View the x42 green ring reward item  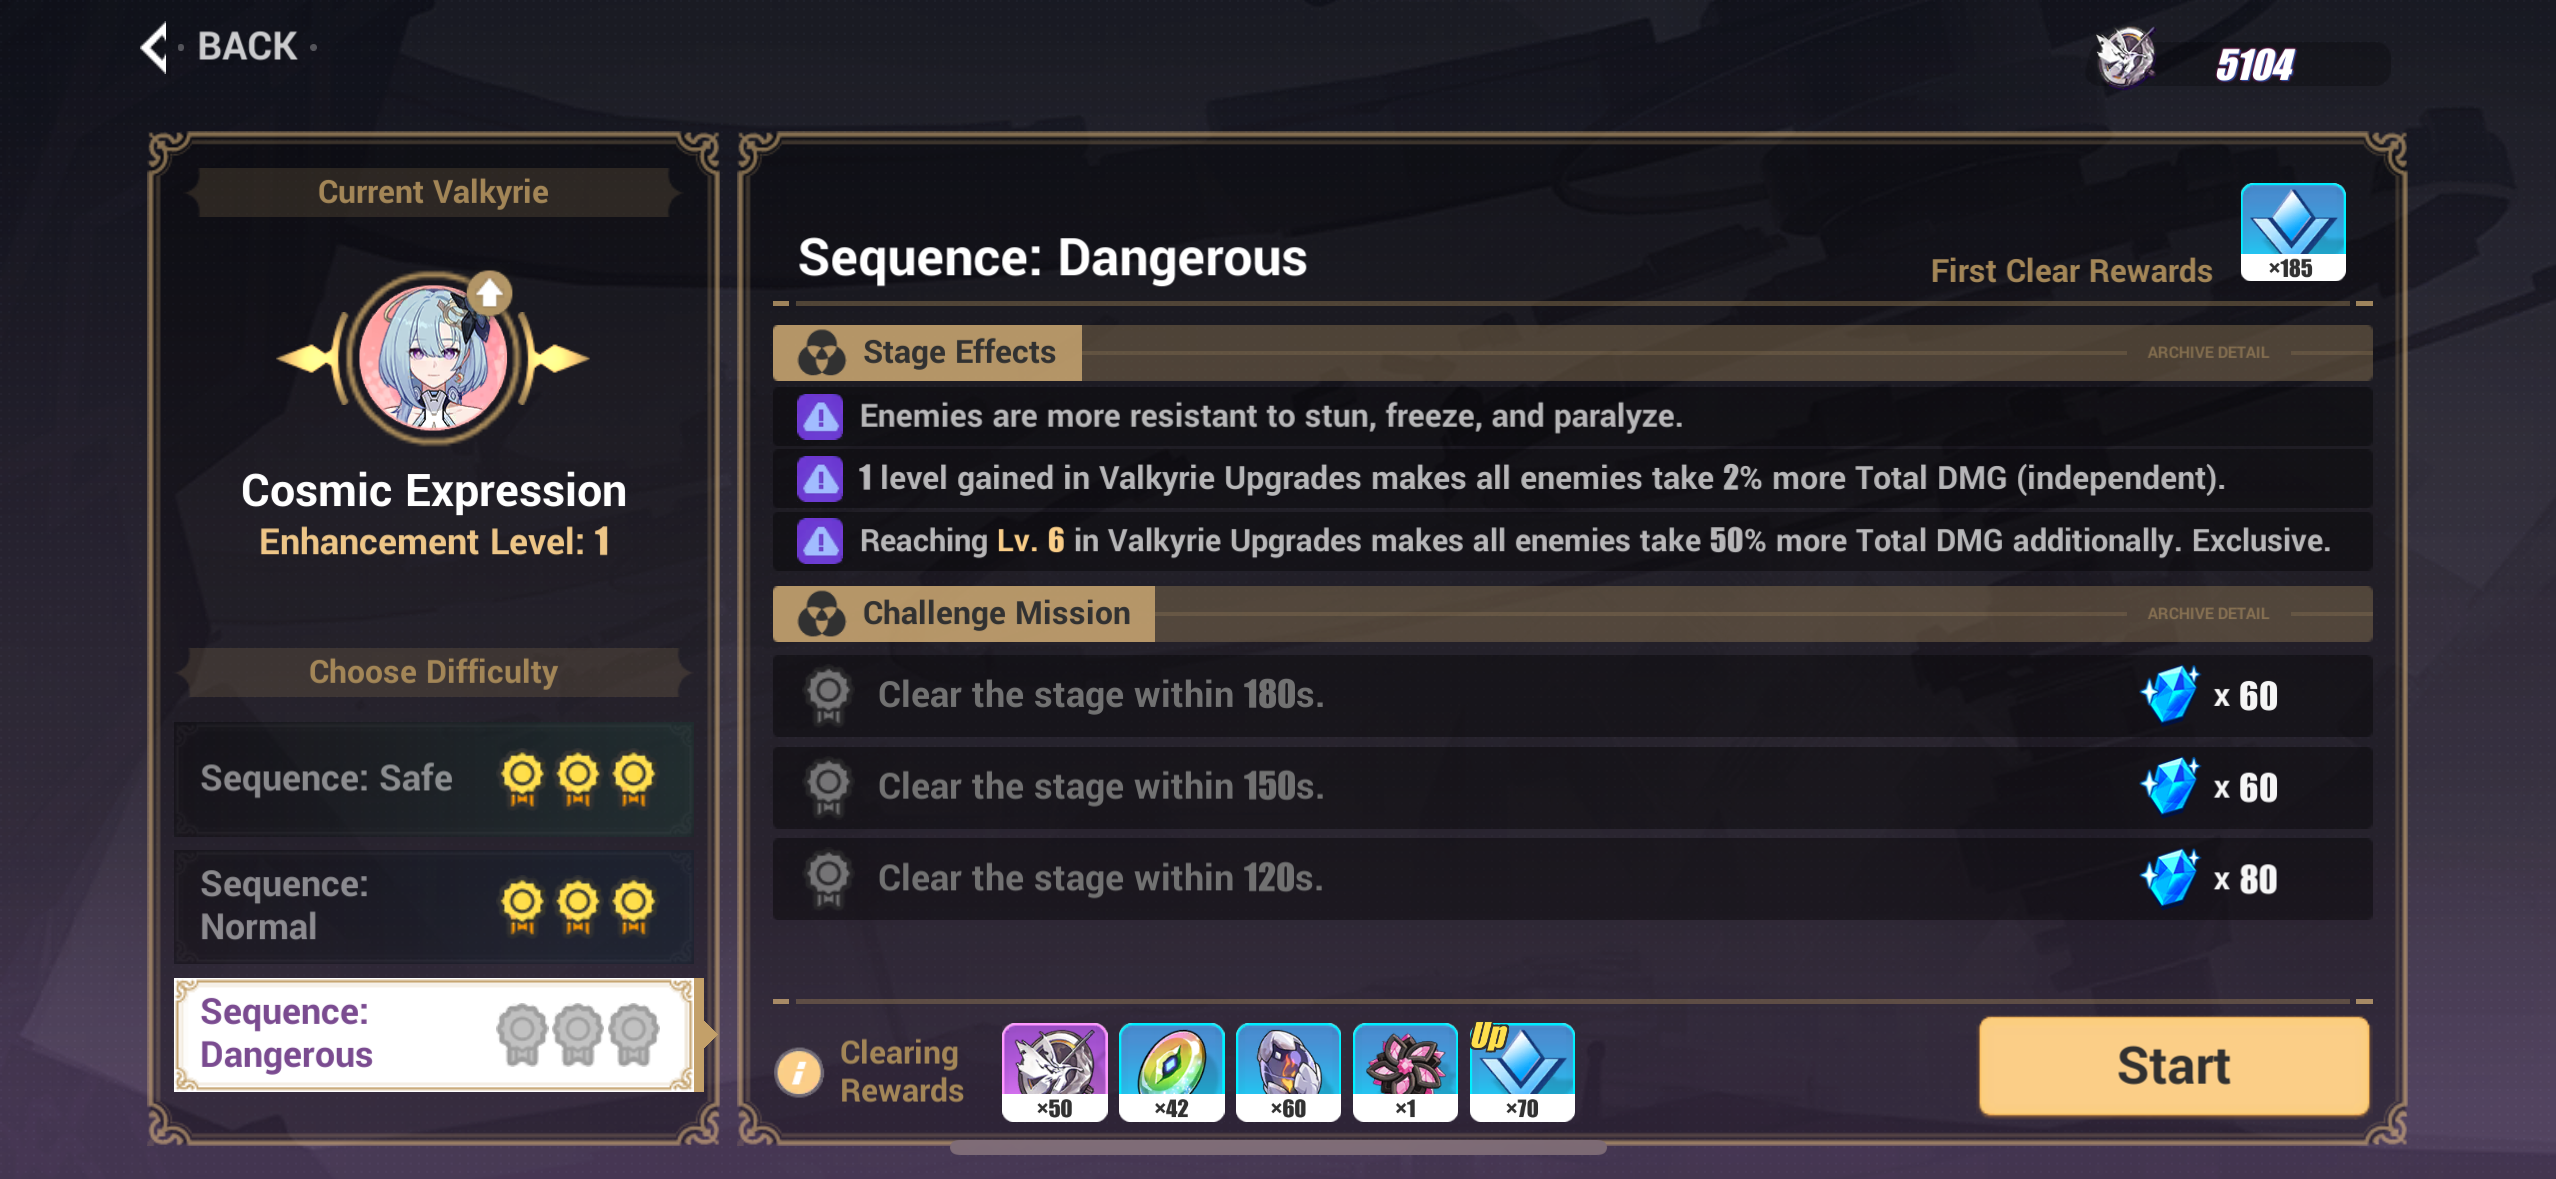1171,1071
